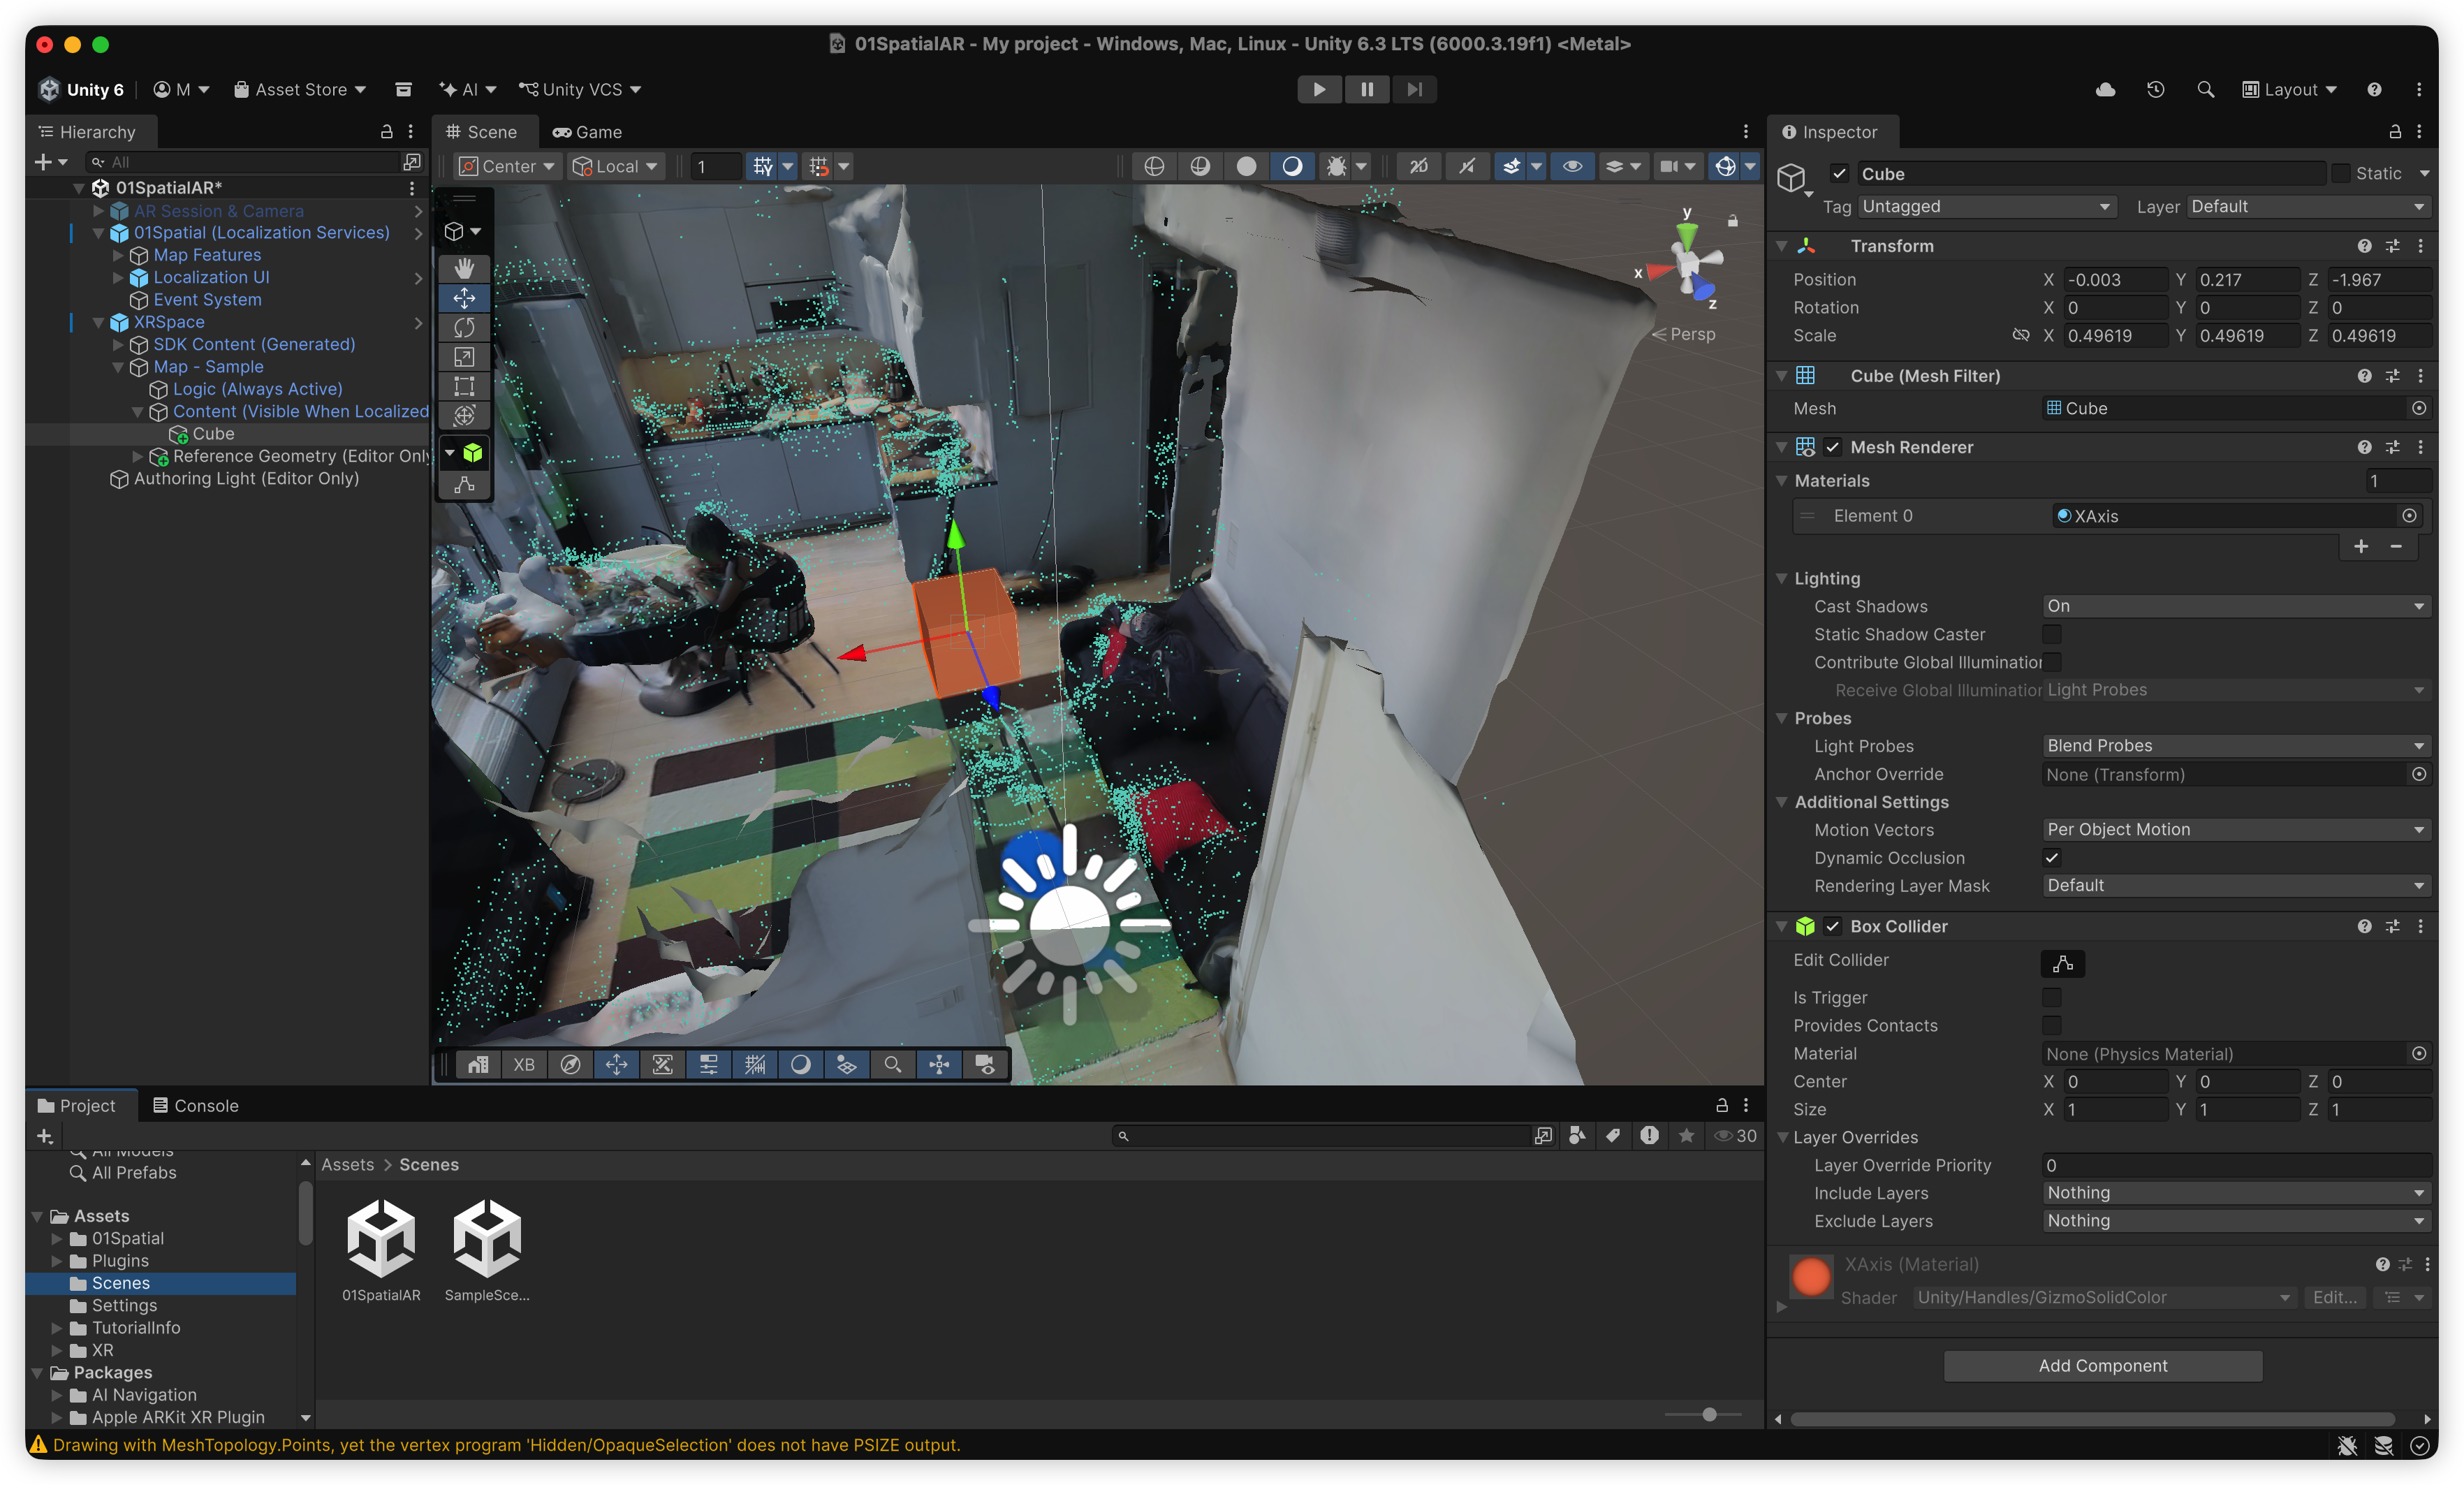The width and height of the screenshot is (2464, 1485).
Task: Open the SampleScene asset thumbnail
Action: pyautogui.click(x=487, y=1239)
